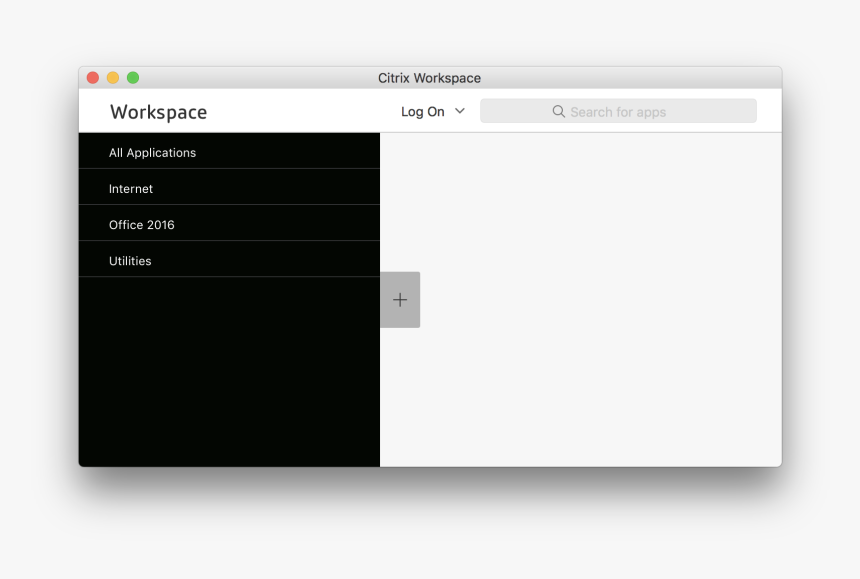Click the magnifying glass search icon
The width and height of the screenshot is (860, 579).
click(x=558, y=111)
